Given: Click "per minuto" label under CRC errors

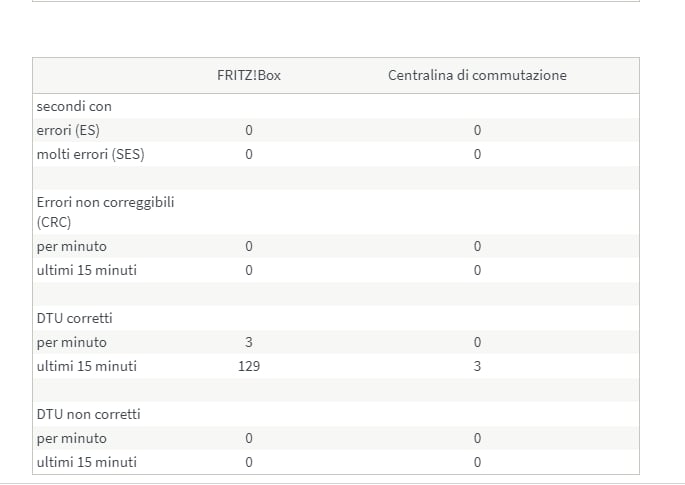Looking at the screenshot, I should 71,246.
